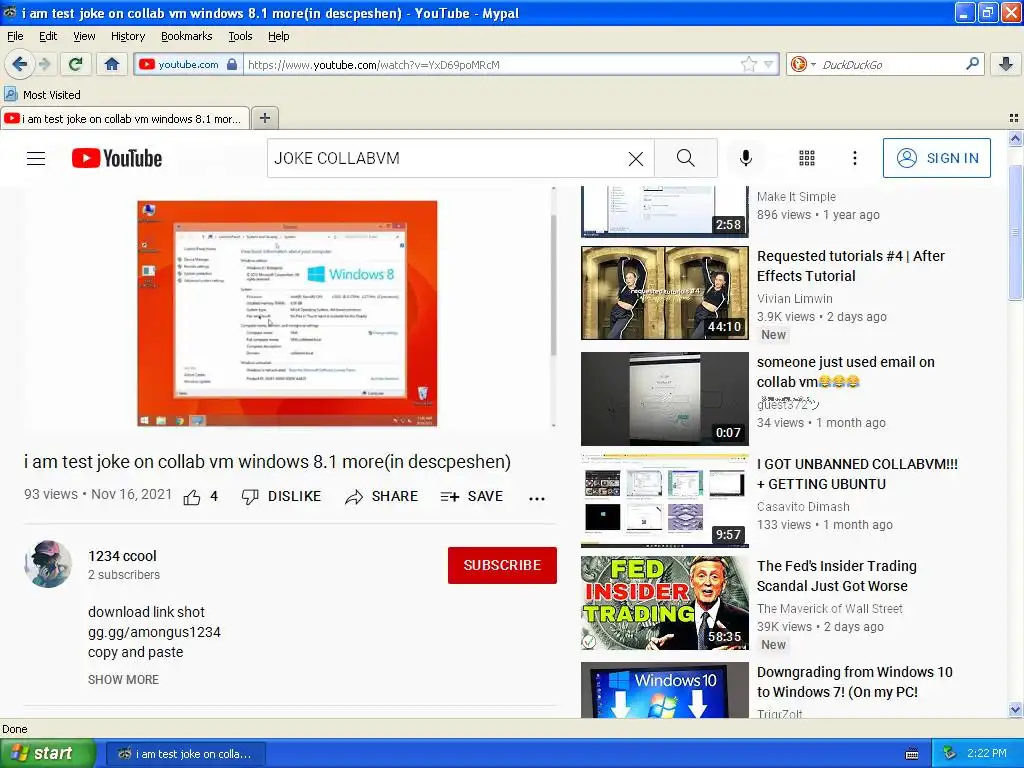Click the 1234 ccool channel avatar

(x=48, y=564)
